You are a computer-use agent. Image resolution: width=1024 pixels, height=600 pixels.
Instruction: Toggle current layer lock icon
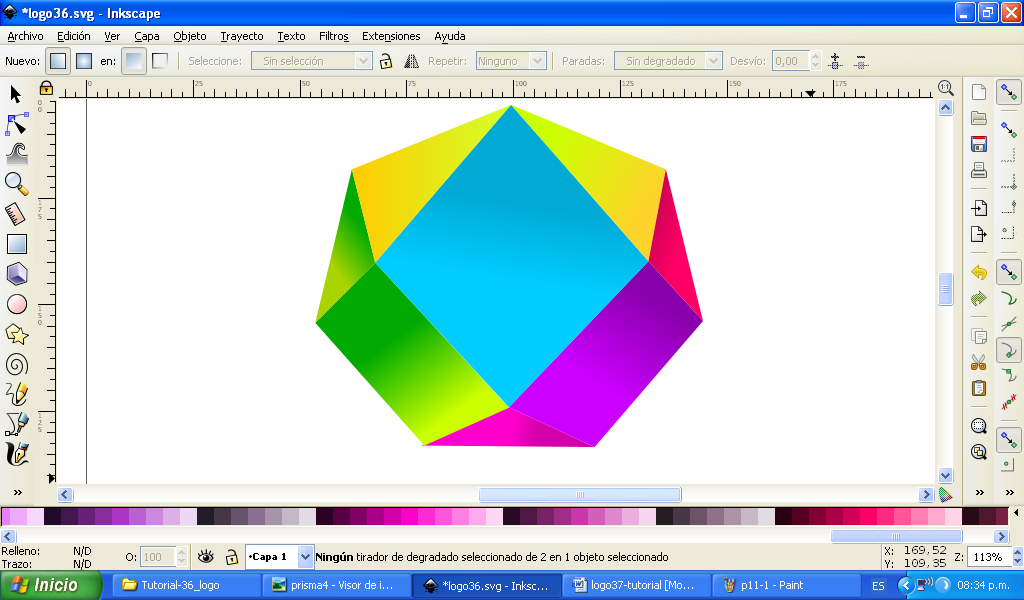(x=232, y=556)
